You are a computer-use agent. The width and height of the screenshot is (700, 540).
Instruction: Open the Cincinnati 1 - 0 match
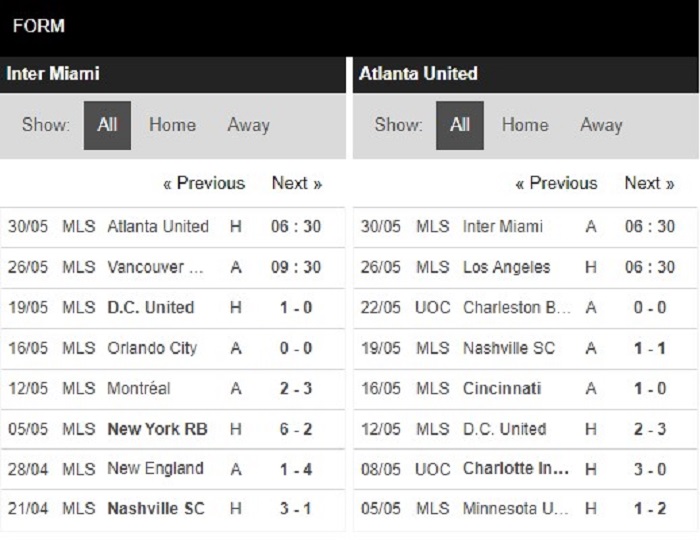(x=525, y=389)
